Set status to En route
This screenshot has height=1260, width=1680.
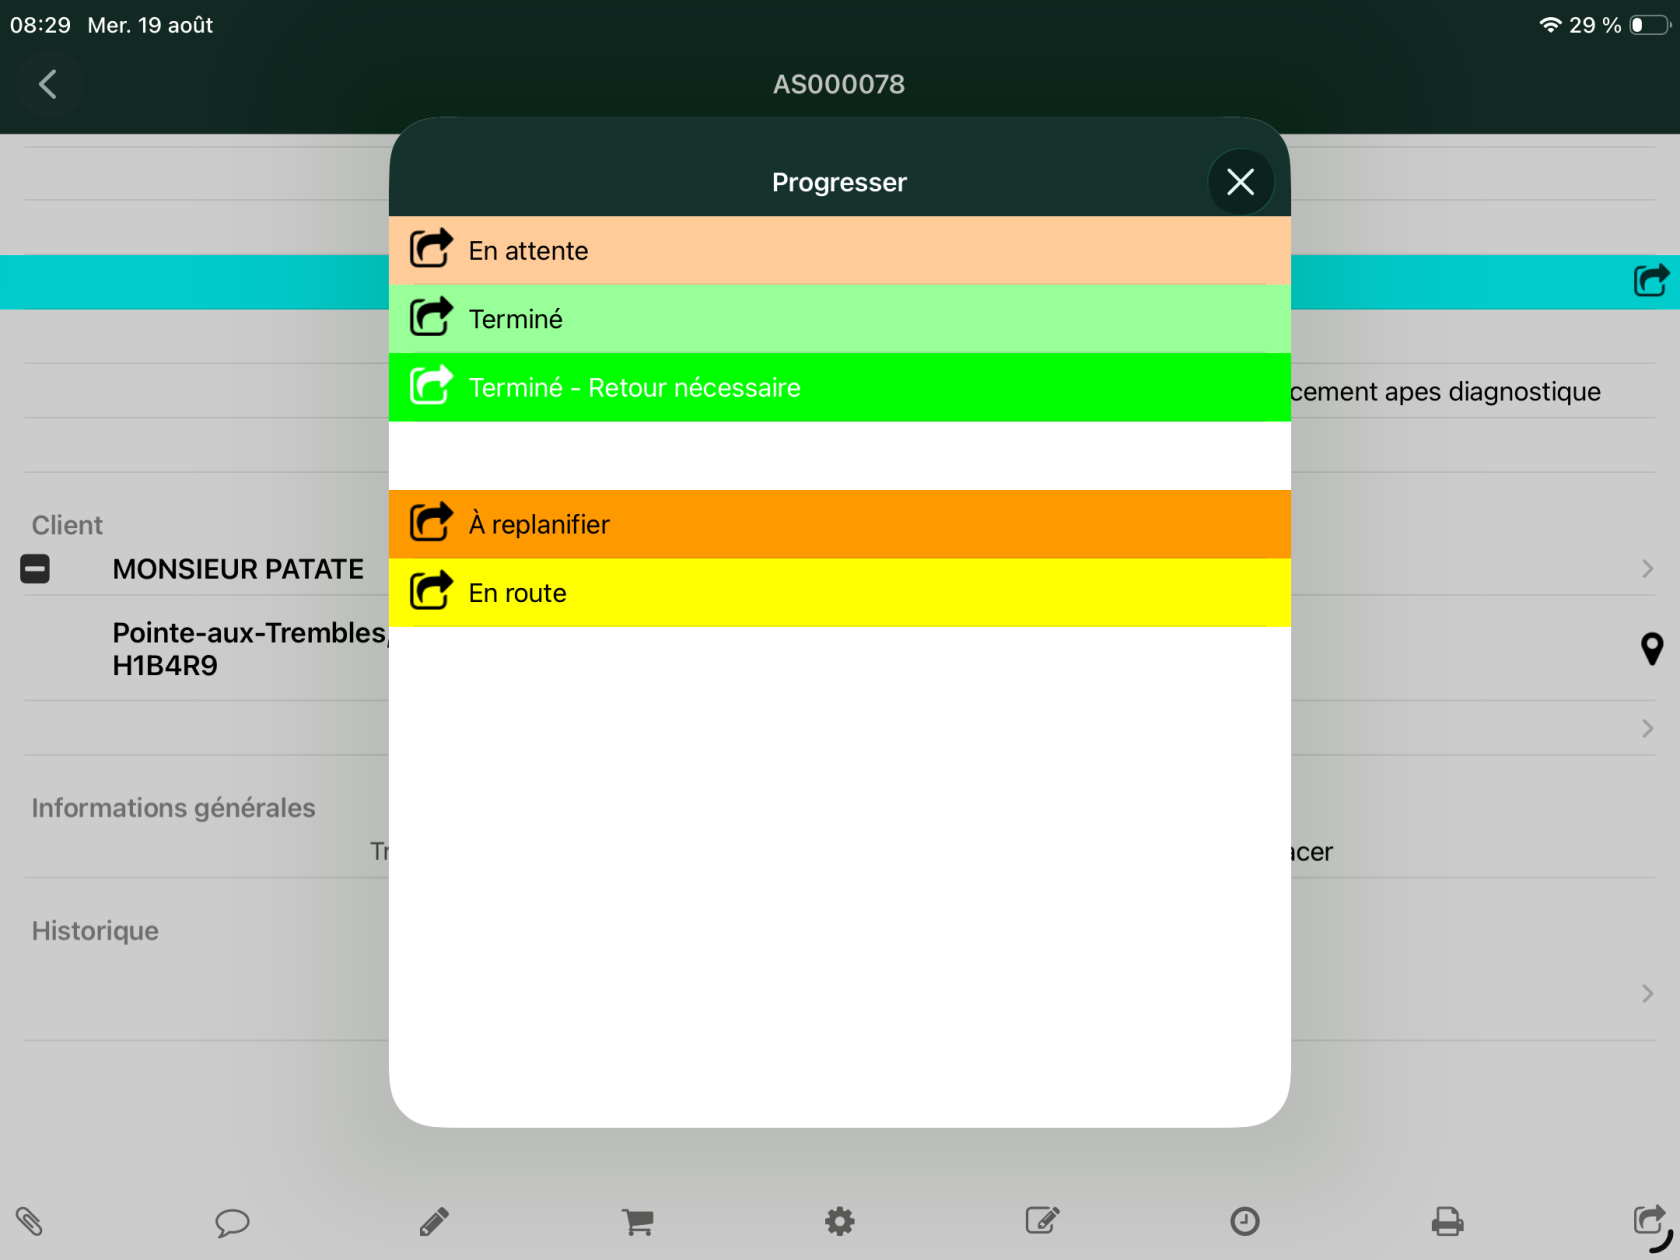click(x=840, y=593)
